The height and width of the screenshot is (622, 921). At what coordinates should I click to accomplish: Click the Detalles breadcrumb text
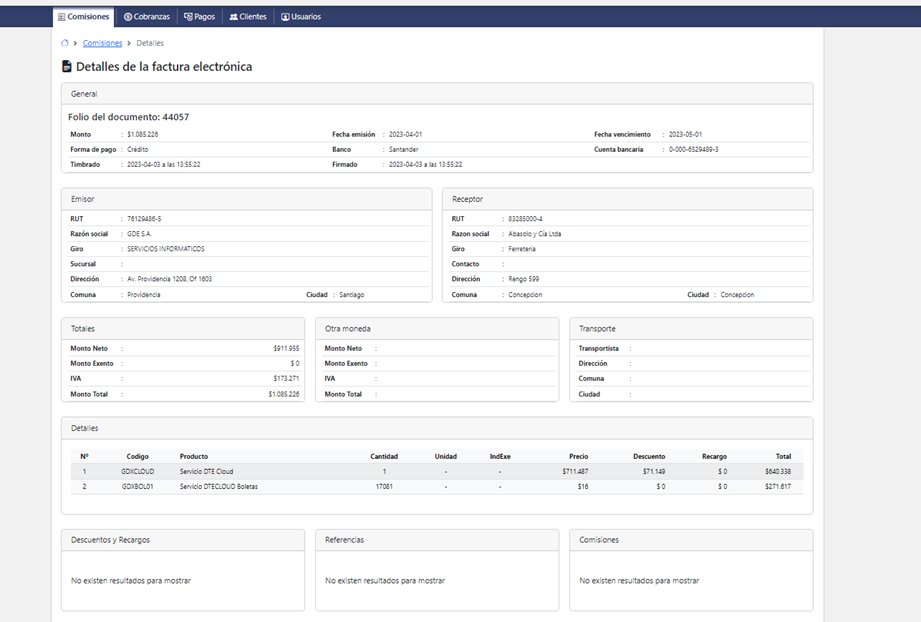[150, 43]
